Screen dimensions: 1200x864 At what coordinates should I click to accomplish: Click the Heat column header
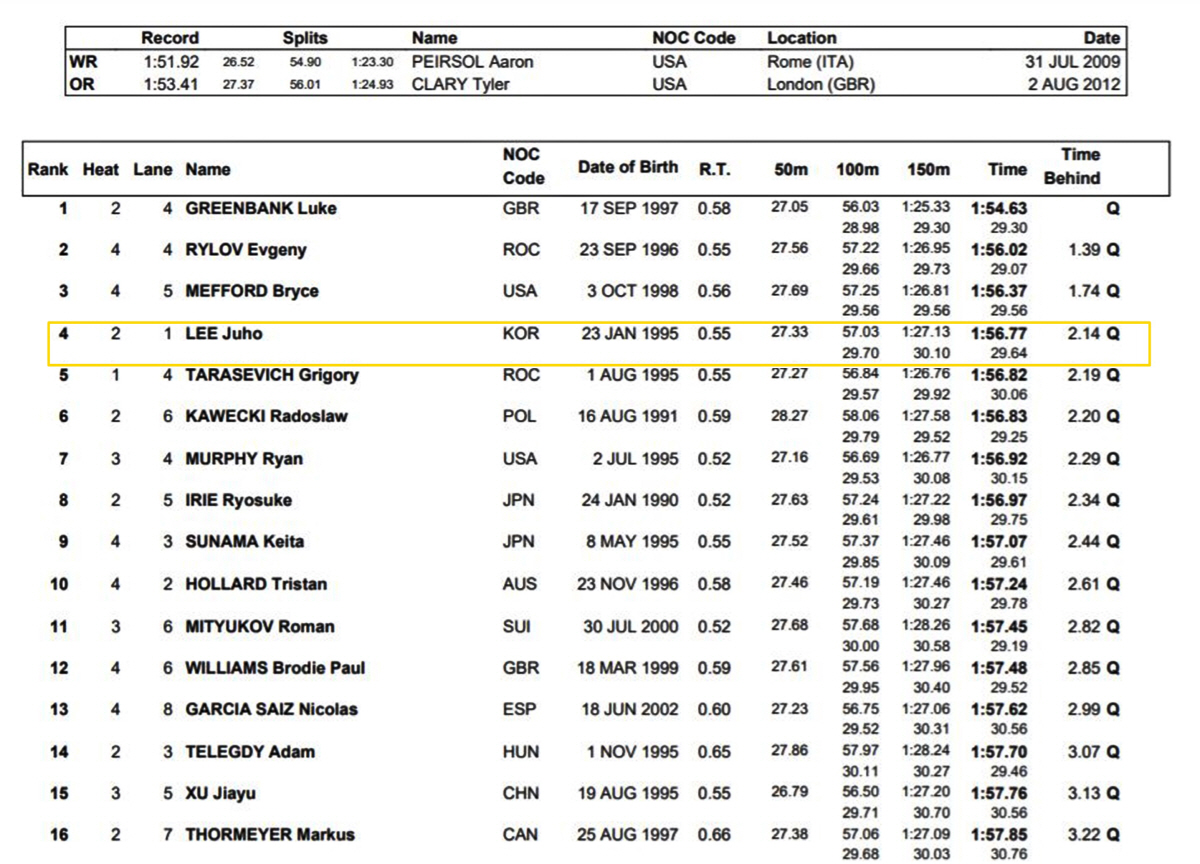click(x=101, y=170)
